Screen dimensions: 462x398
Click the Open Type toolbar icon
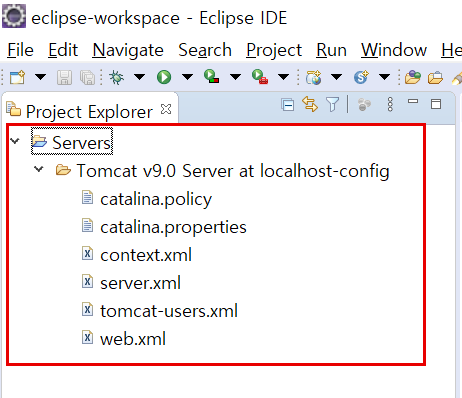413,77
